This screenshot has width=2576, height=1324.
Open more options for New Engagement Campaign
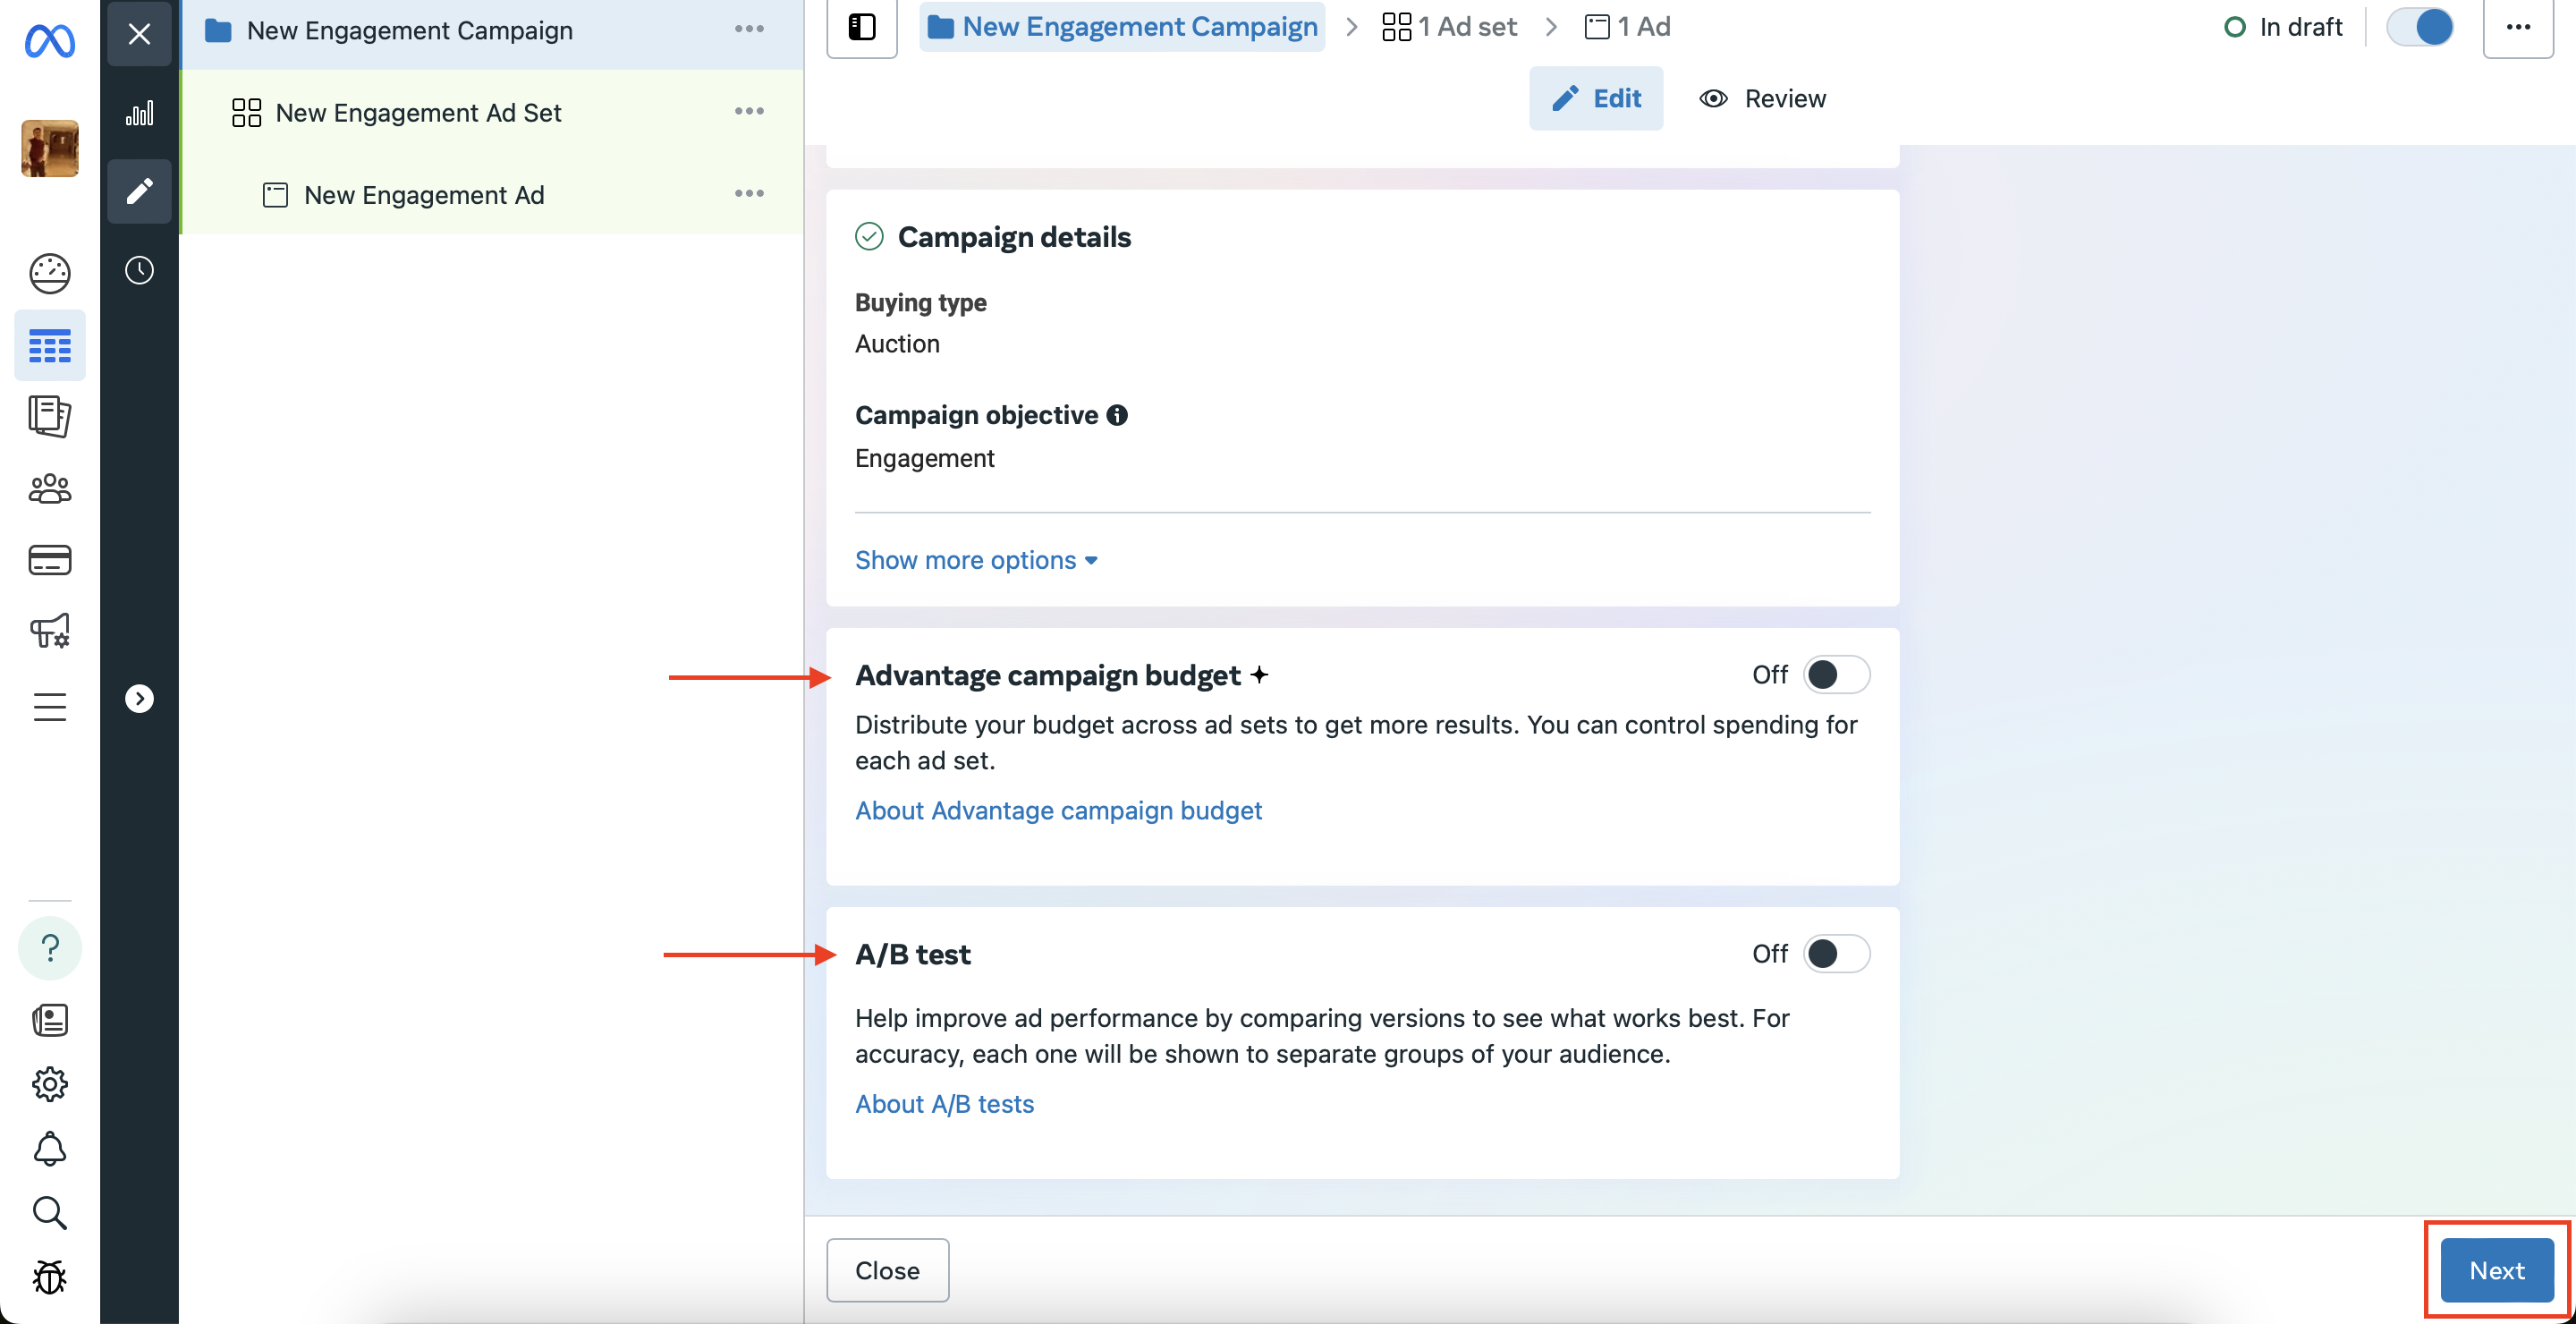(749, 29)
